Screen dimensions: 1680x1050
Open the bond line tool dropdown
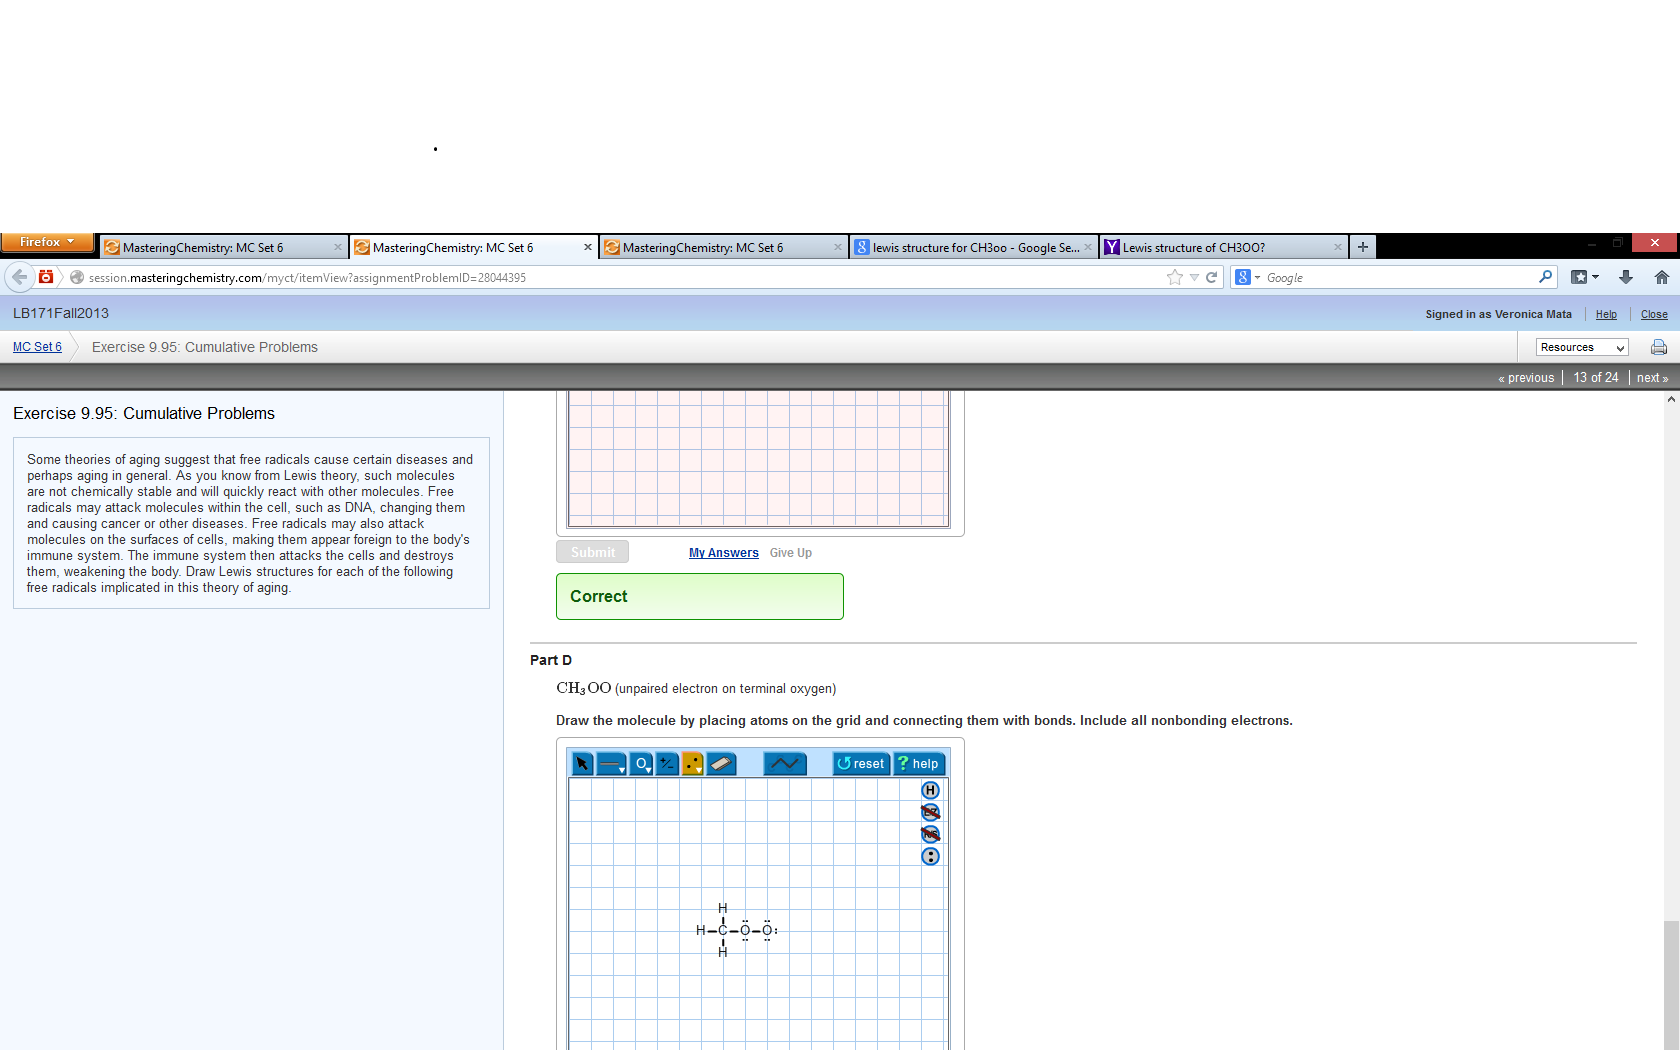pos(611,764)
